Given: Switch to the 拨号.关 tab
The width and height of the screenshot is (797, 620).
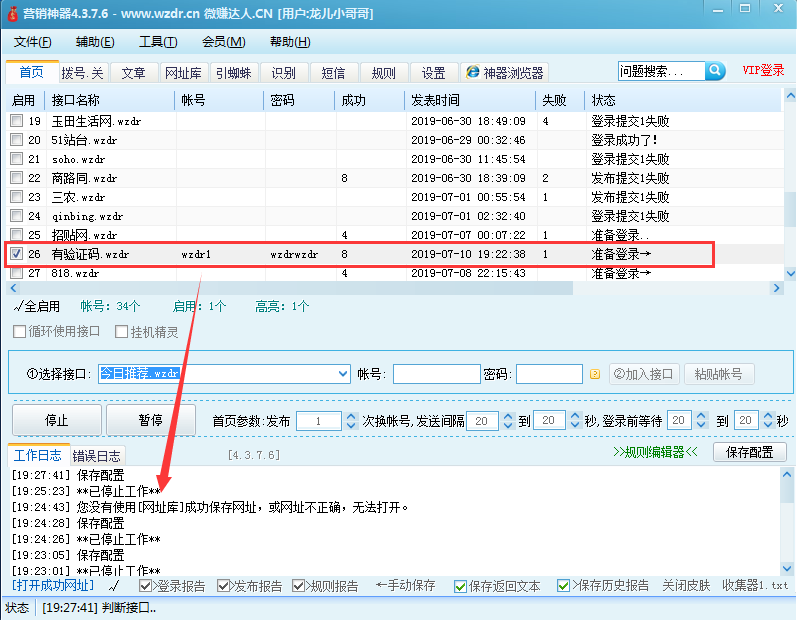Looking at the screenshot, I should coord(82,73).
